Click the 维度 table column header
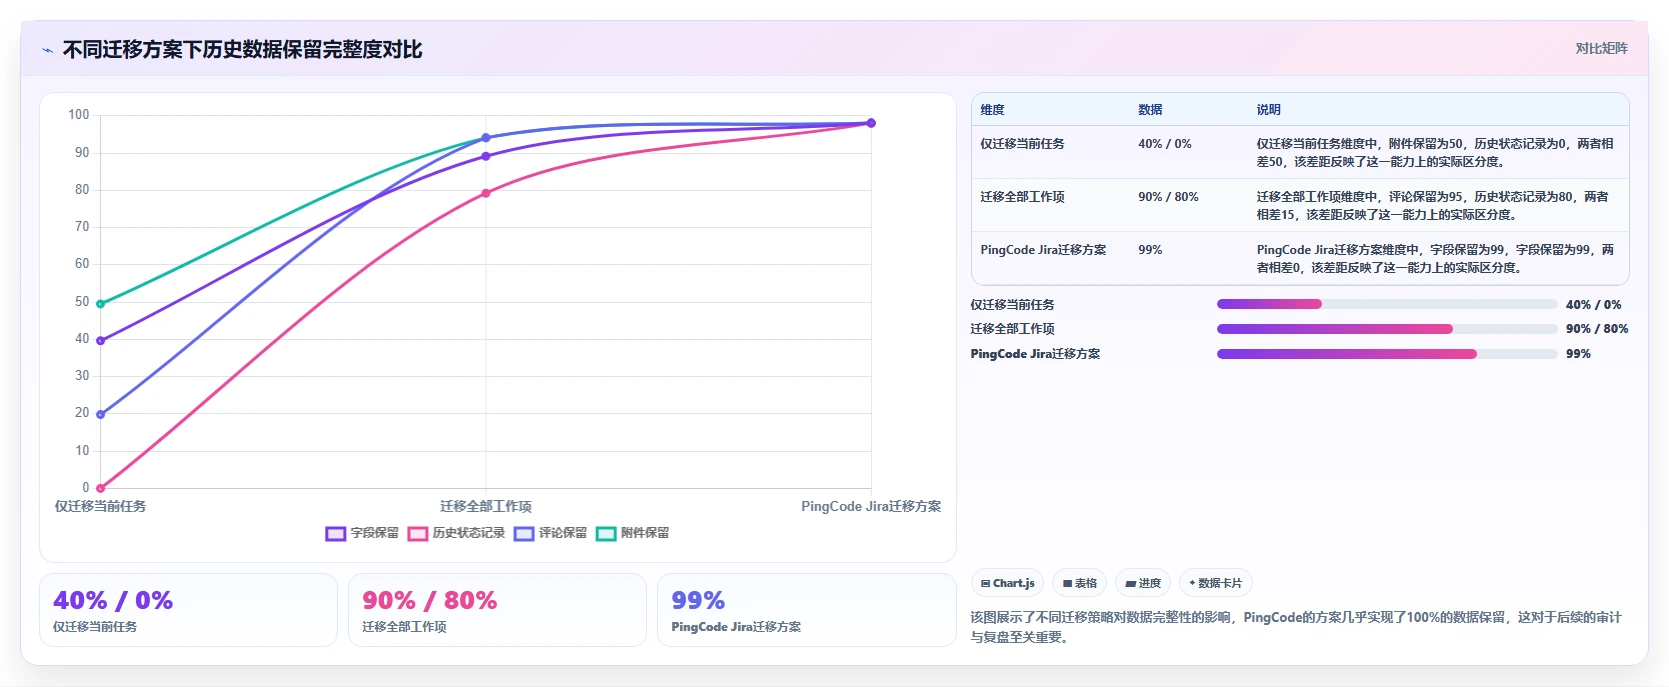1669x687 pixels. (992, 110)
